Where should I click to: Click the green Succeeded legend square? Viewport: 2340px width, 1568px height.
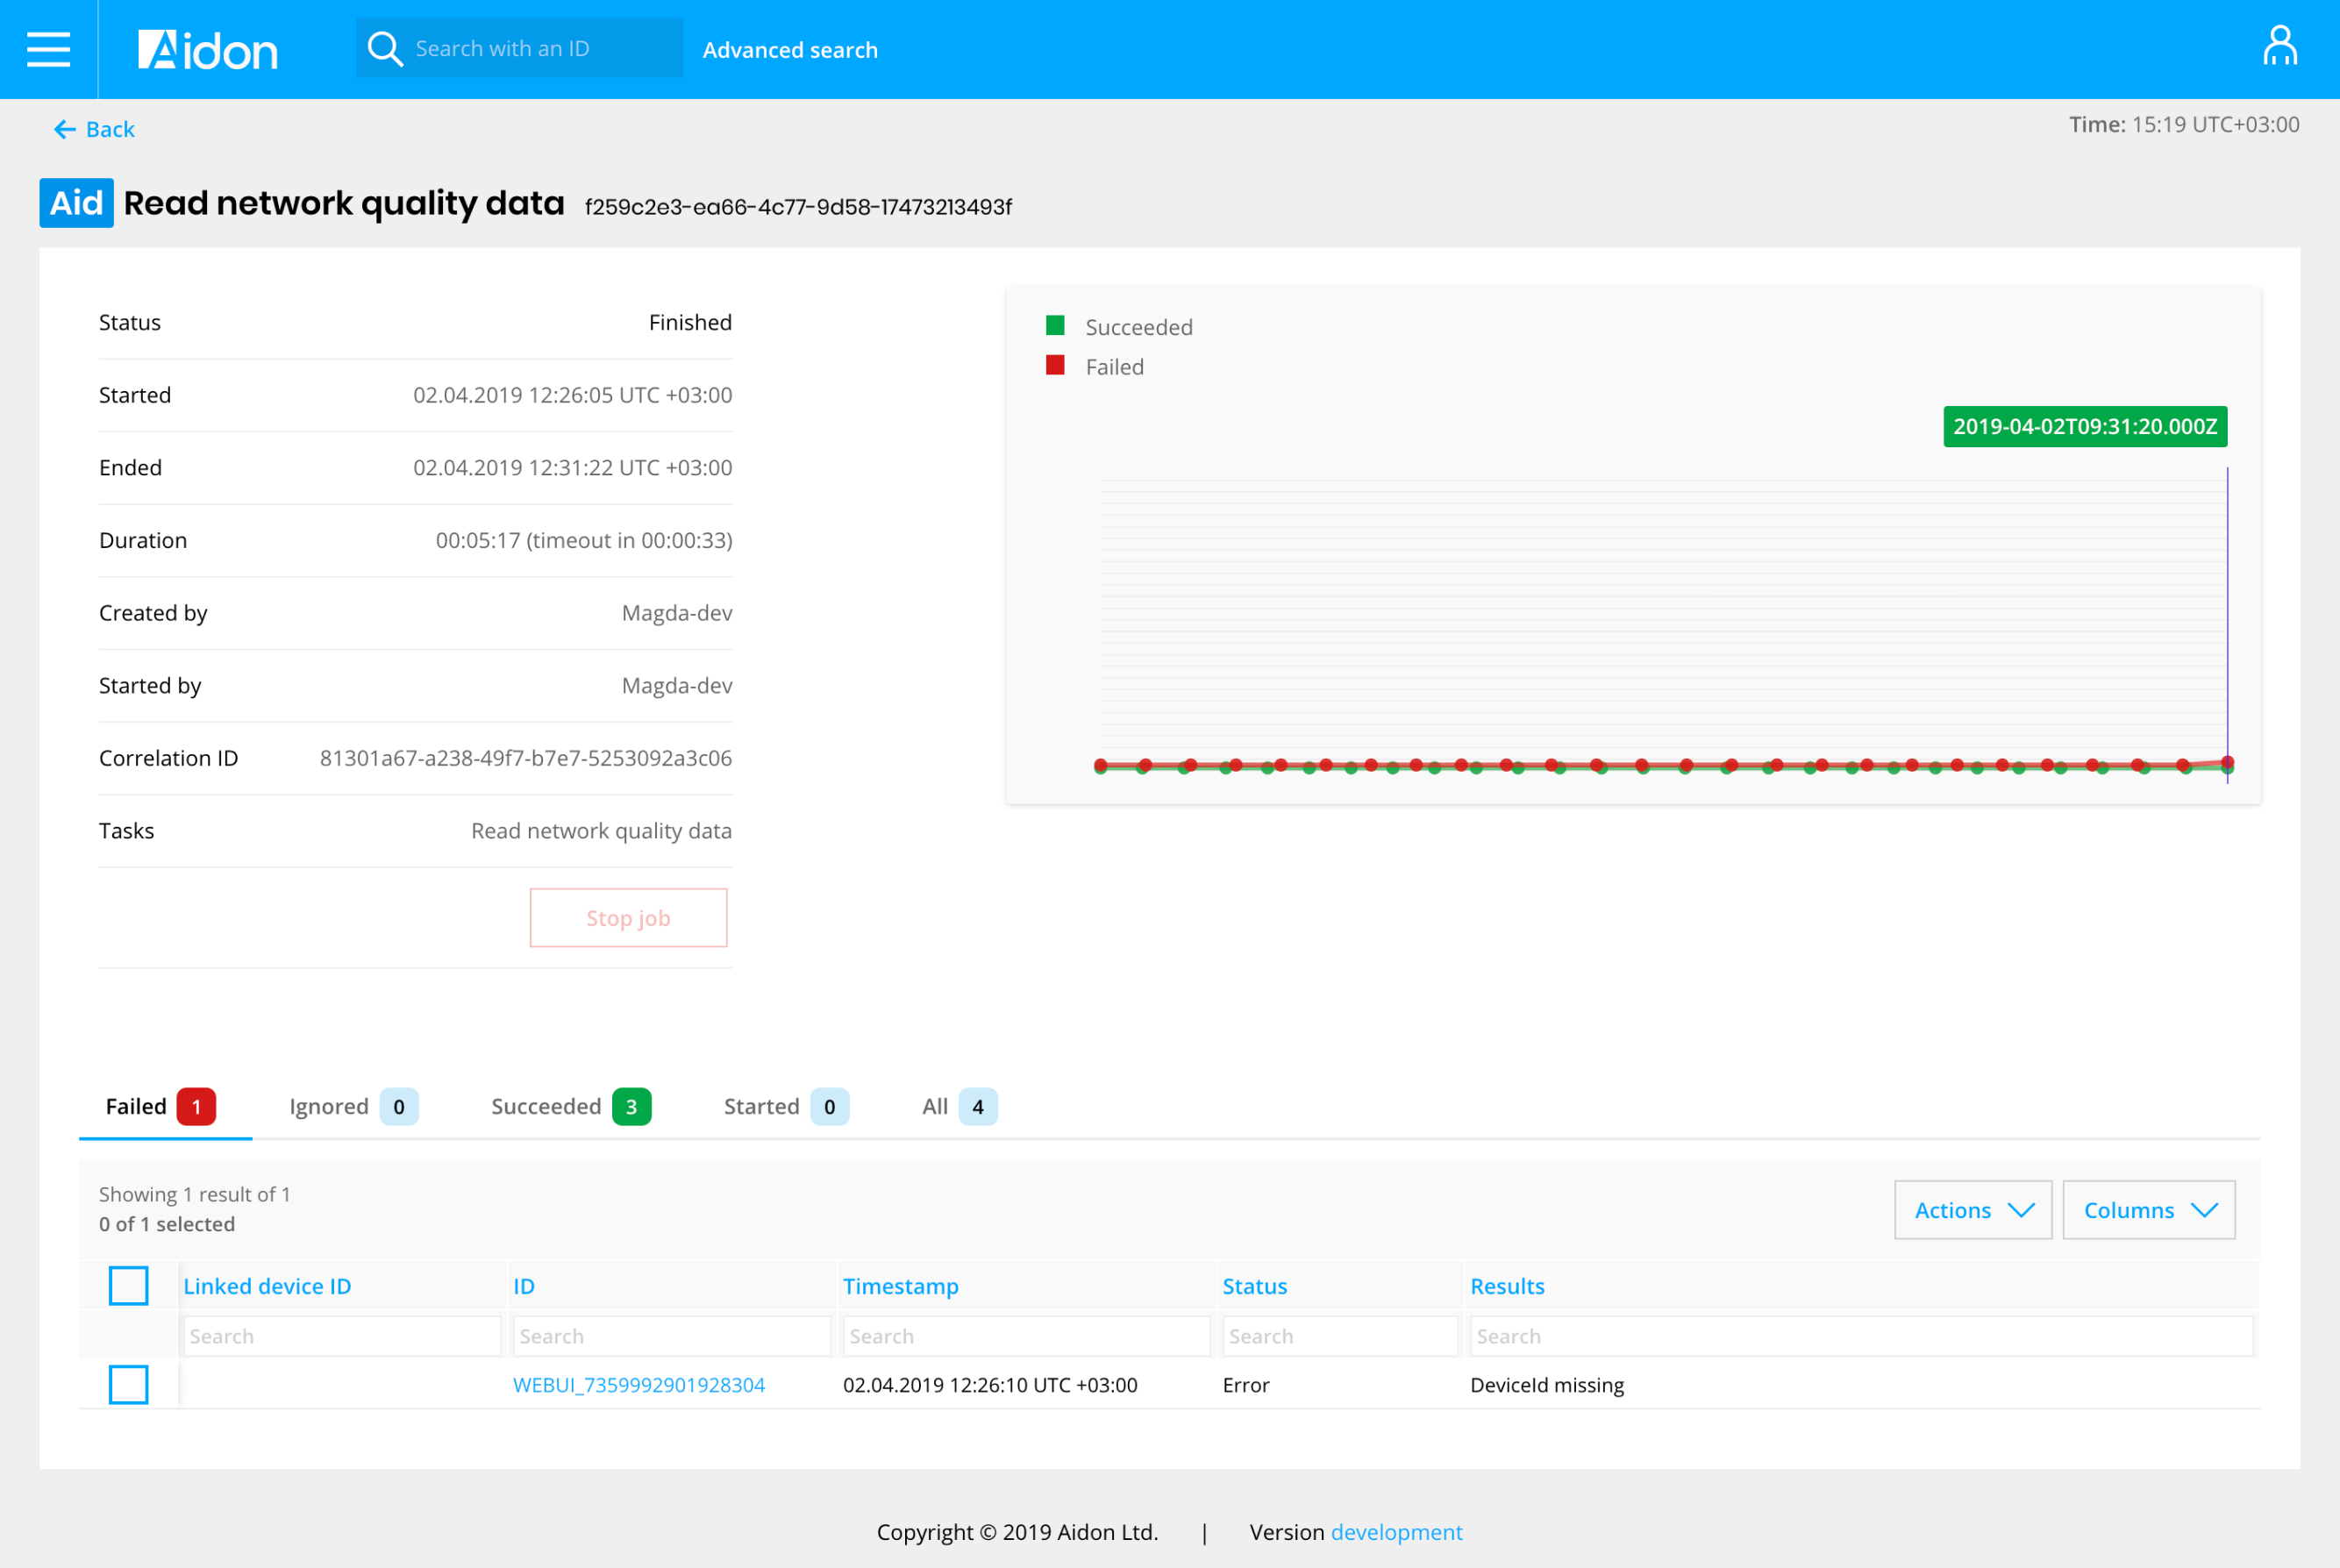pyautogui.click(x=1055, y=325)
